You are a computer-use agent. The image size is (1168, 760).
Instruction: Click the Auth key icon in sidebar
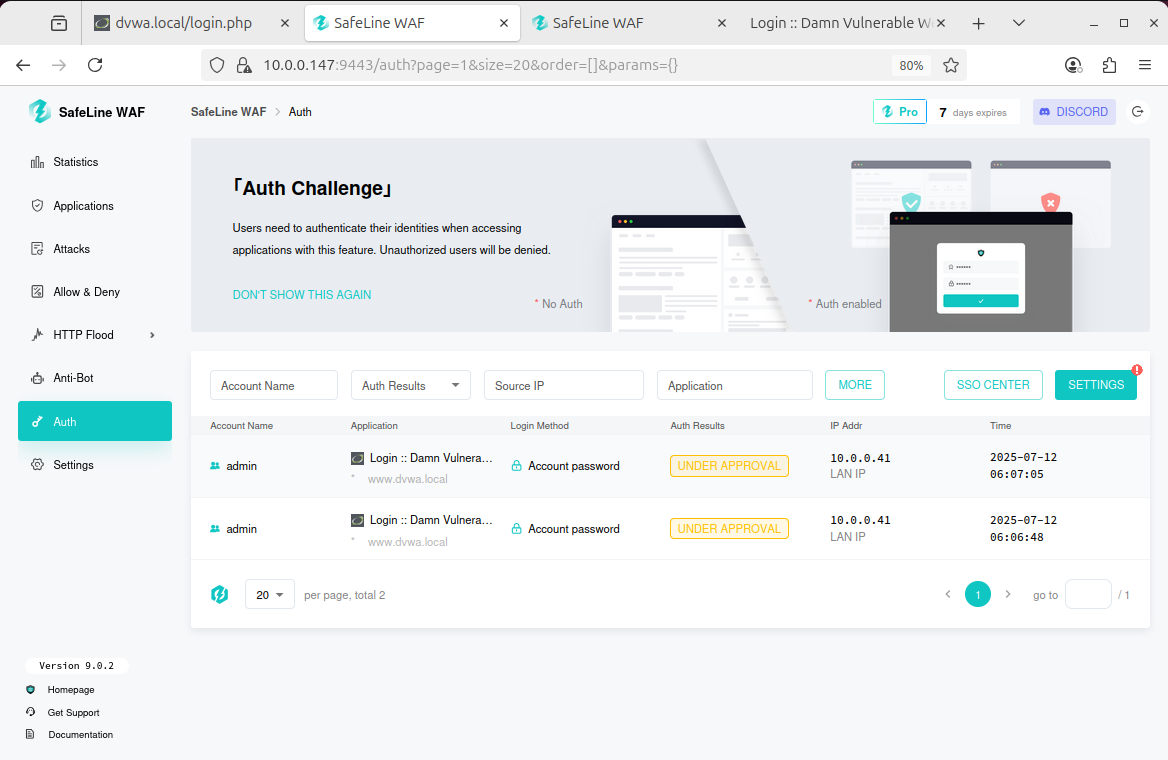pyautogui.click(x=37, y=422)
